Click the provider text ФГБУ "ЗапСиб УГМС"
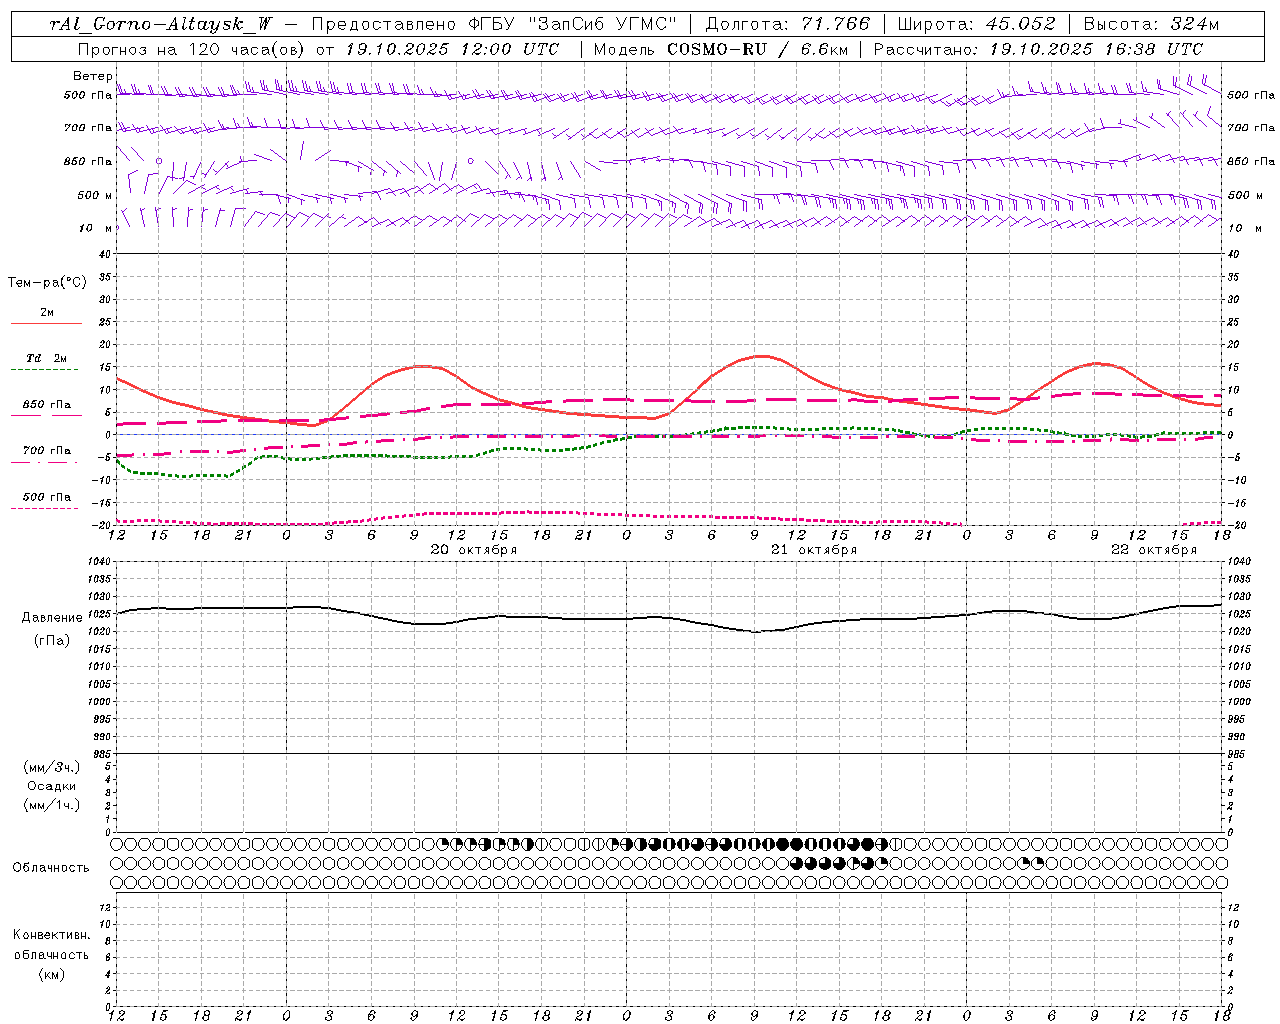1280x1024 pixels. [572, 25]
